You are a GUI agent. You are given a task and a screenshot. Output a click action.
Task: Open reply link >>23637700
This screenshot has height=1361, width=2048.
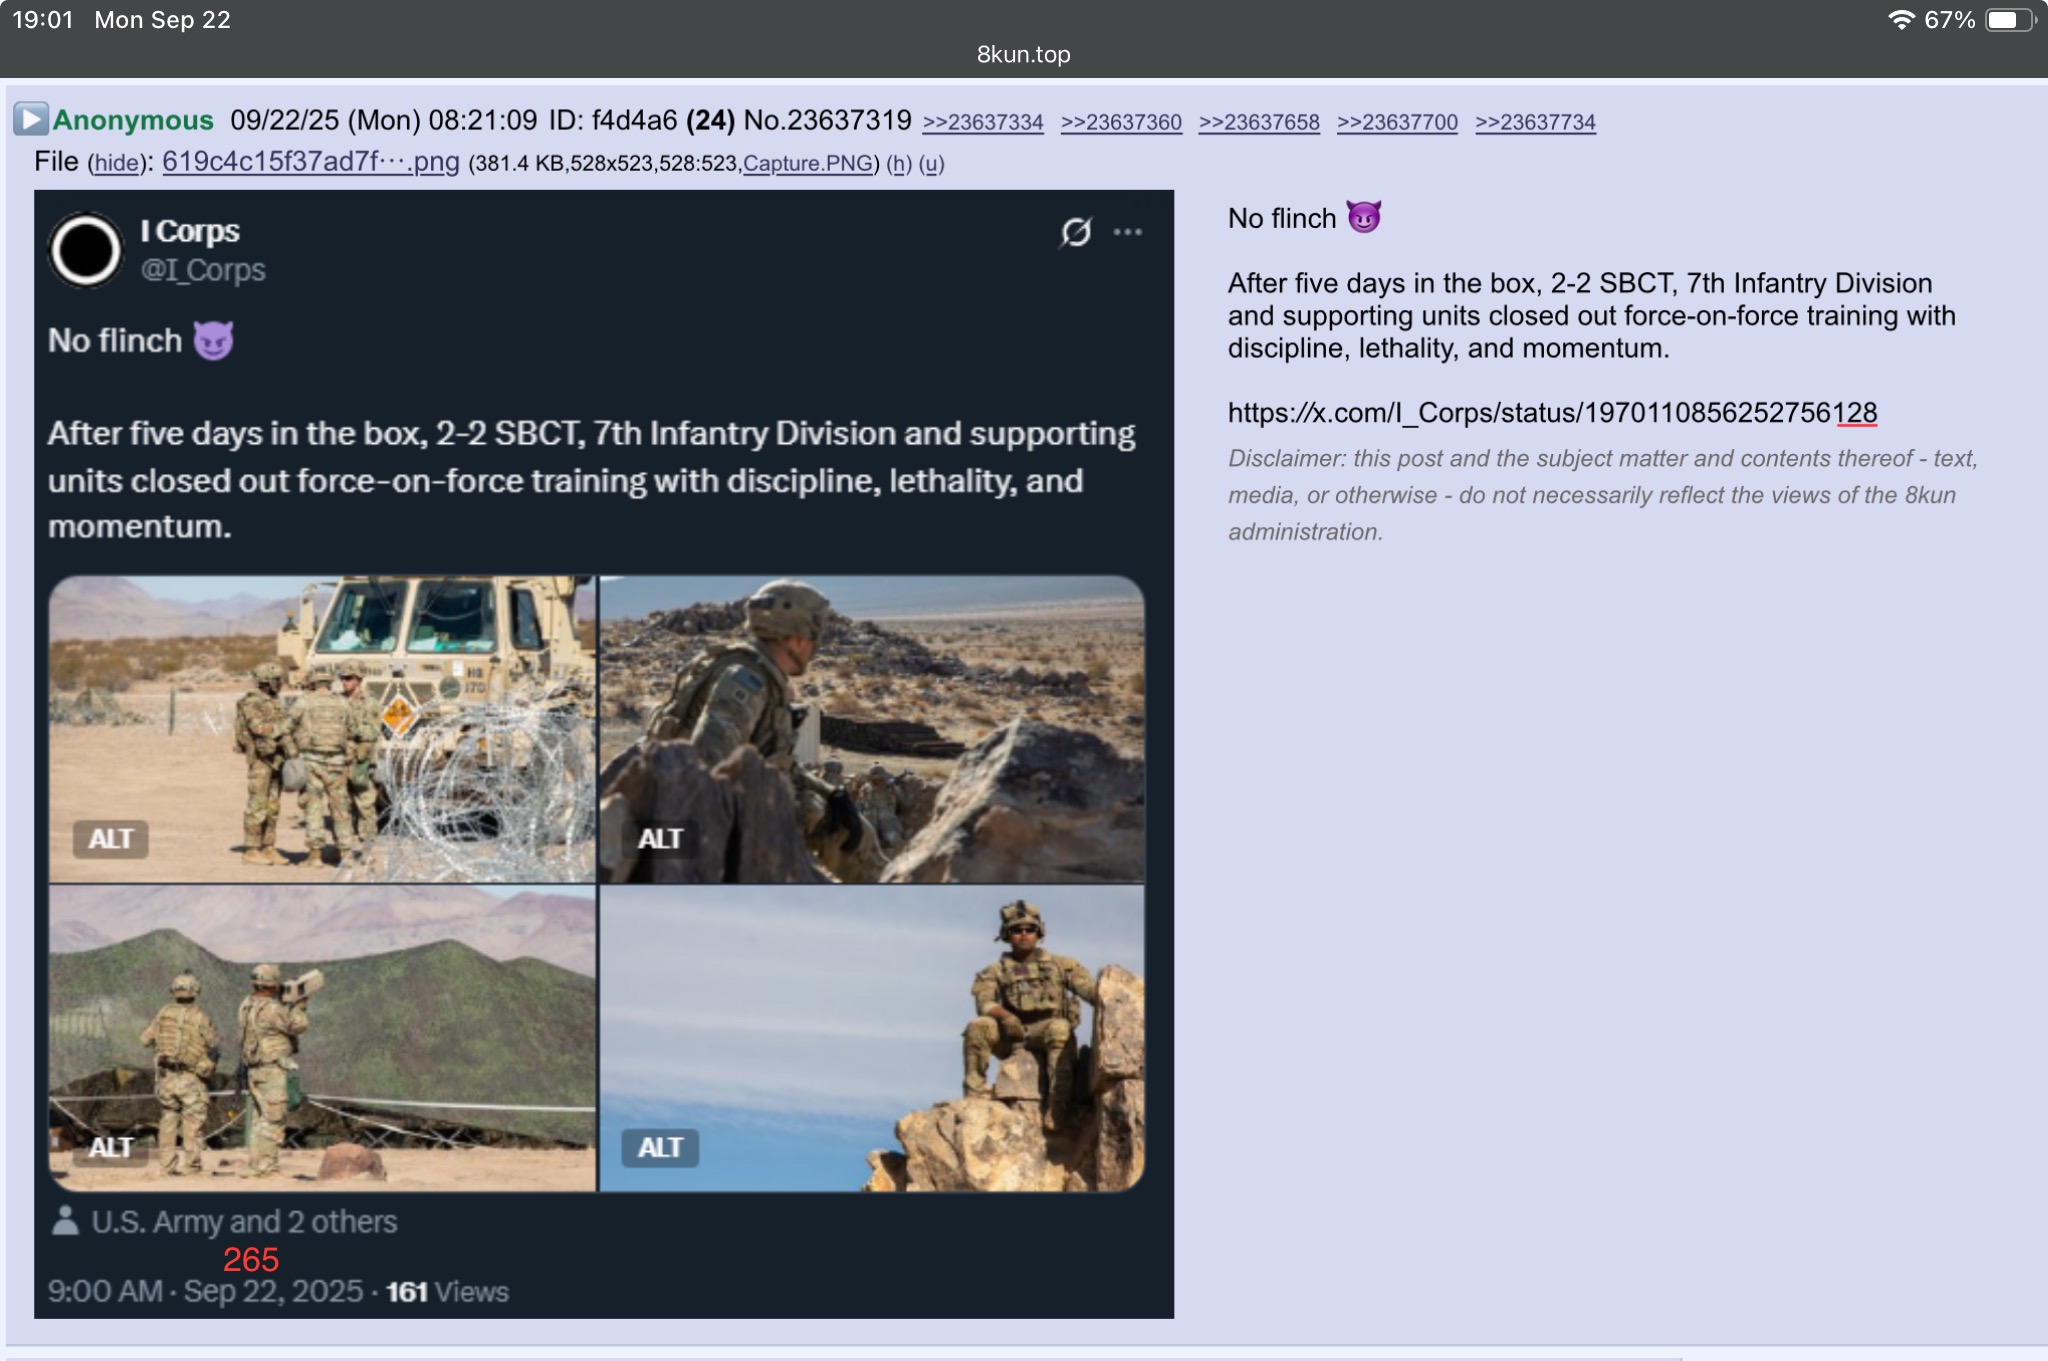click(1397, 122)
